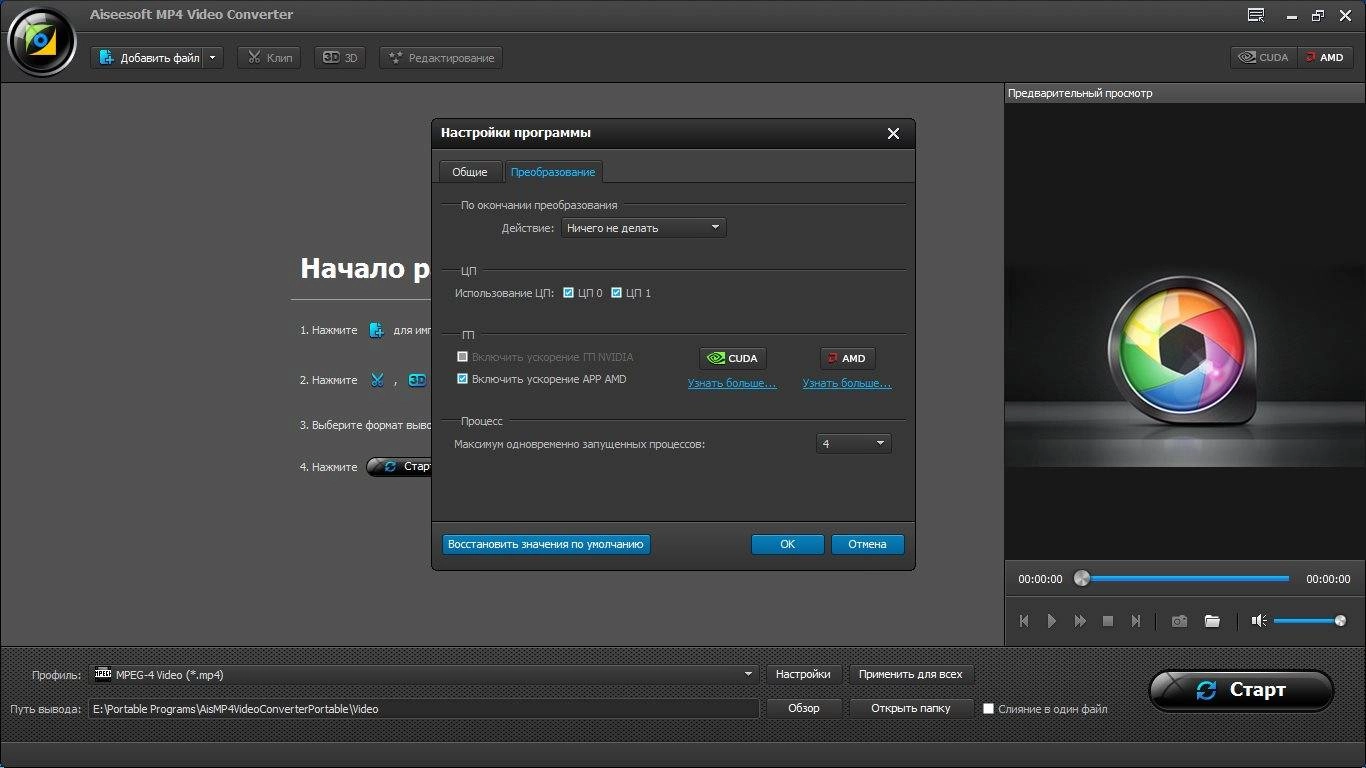Viewport: 1366px width, 768px height.
Task: Jump to previous frame in preview player
Action: pos(1024,621)
